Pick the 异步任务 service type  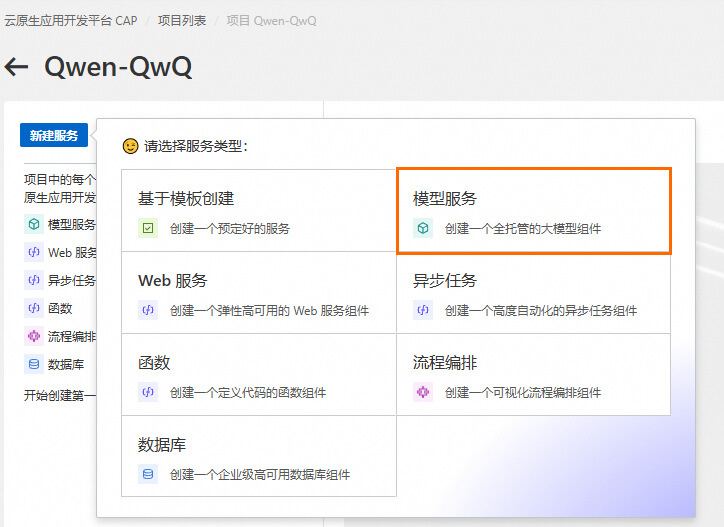[x=533, y=292]
